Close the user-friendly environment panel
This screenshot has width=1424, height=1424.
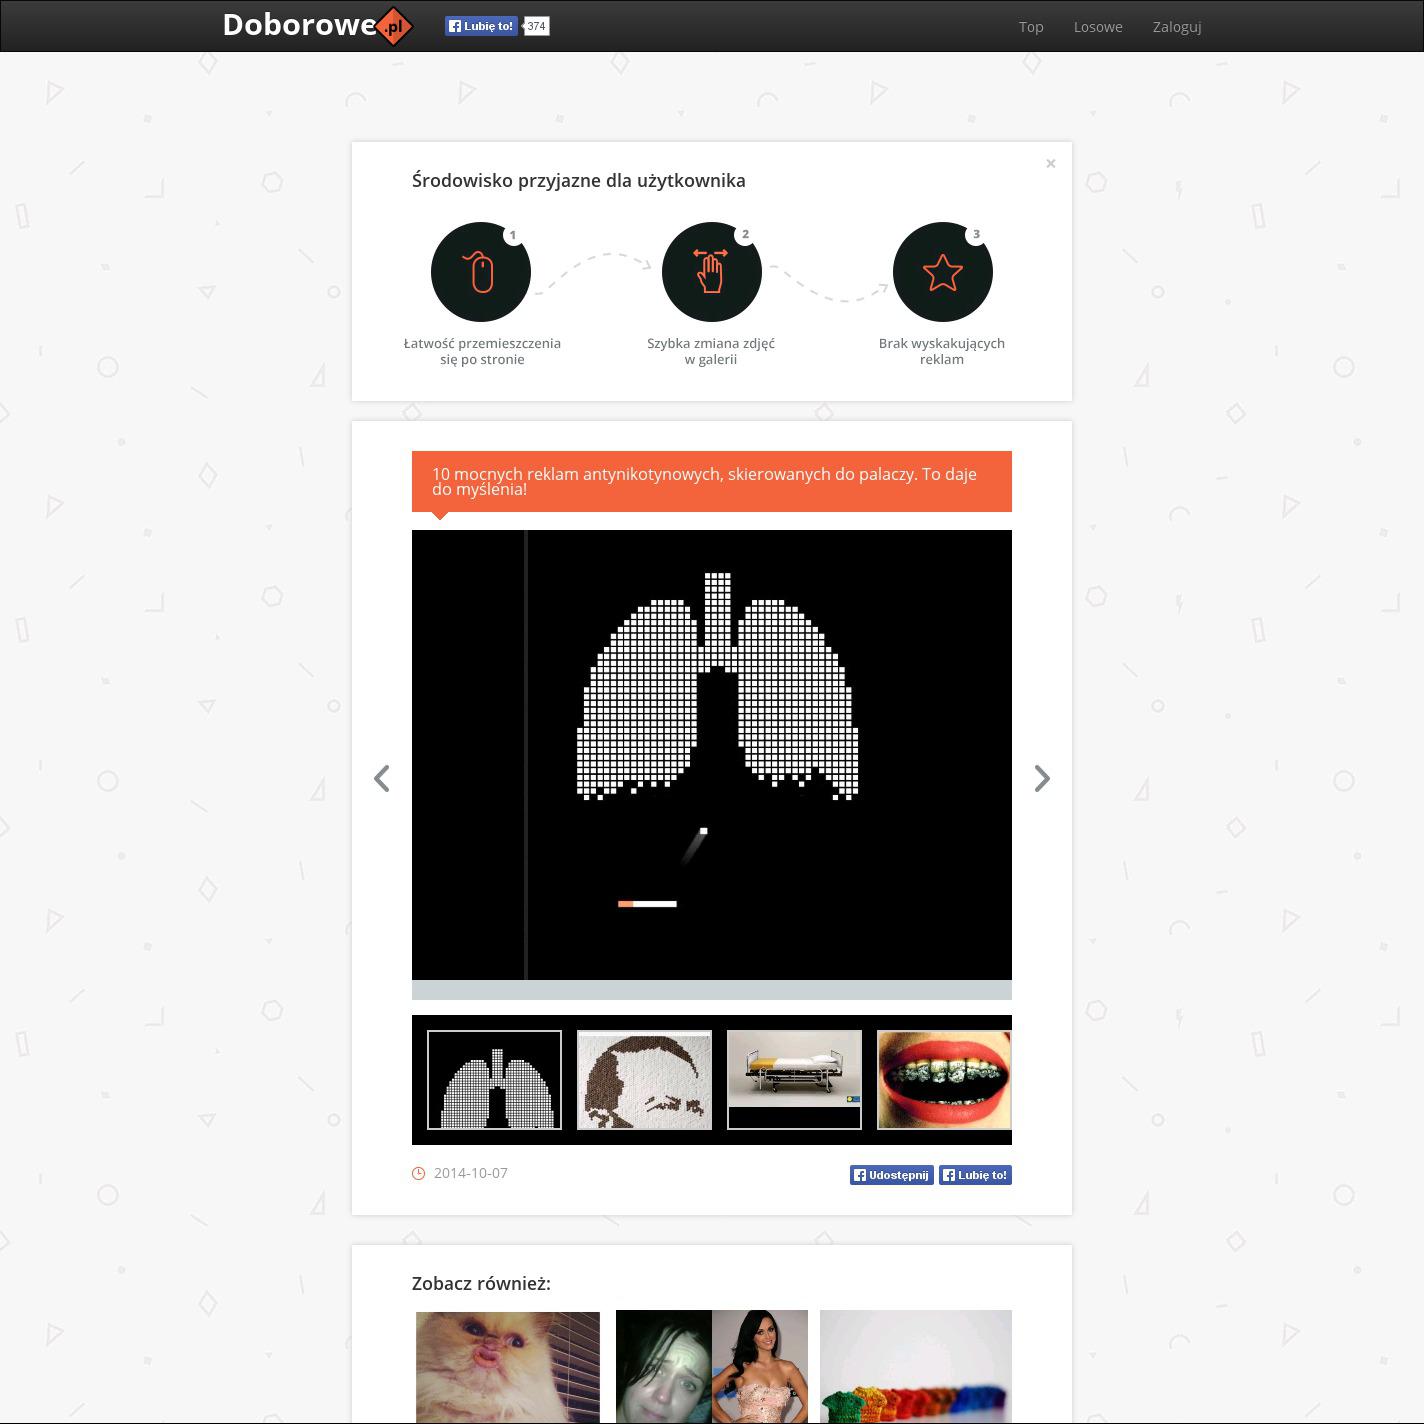[1050, 163]
